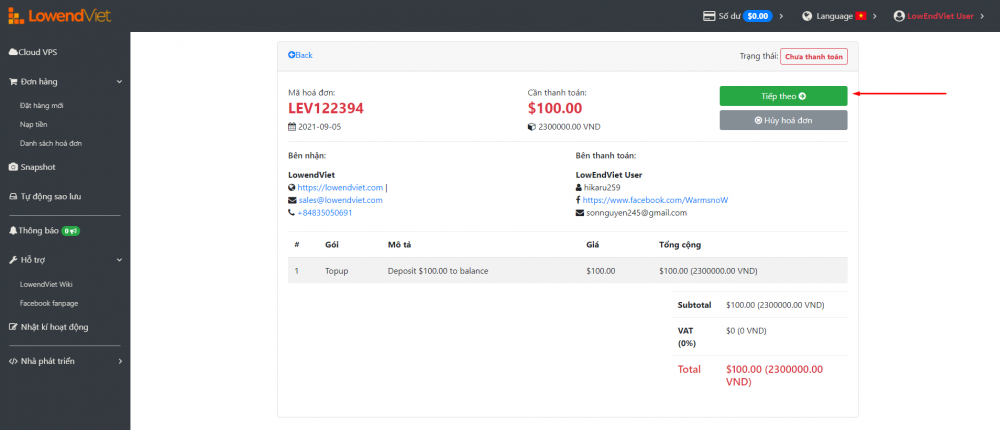Click the Tổng cộng column header
The image size is (1000, 430).
pyautogui.click(x=680, y=245)
